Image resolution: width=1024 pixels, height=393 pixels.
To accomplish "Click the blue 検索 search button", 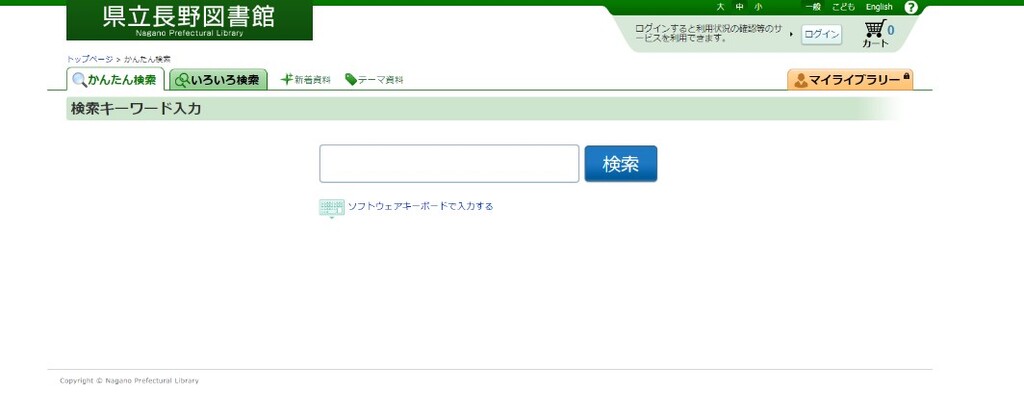I will pos(620,164).
